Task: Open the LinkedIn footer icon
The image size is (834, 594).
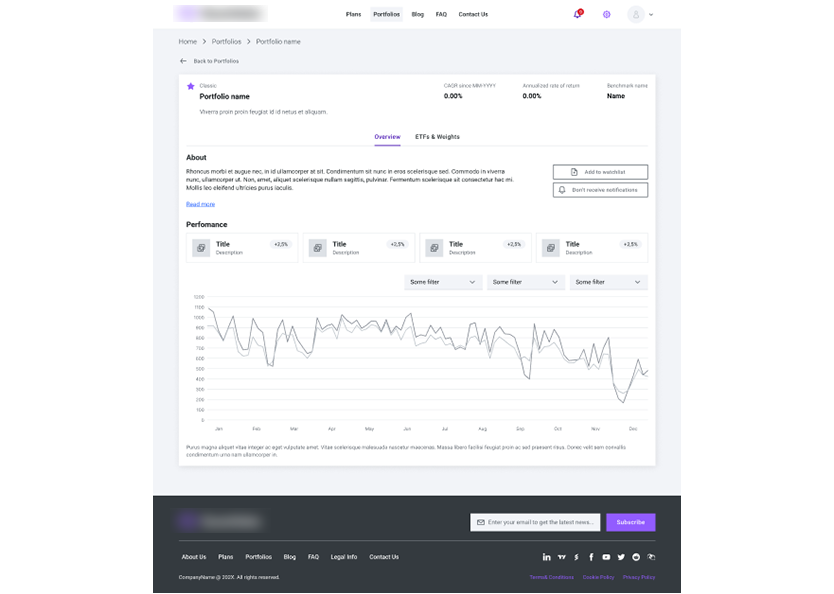Action: pos(547,557)
